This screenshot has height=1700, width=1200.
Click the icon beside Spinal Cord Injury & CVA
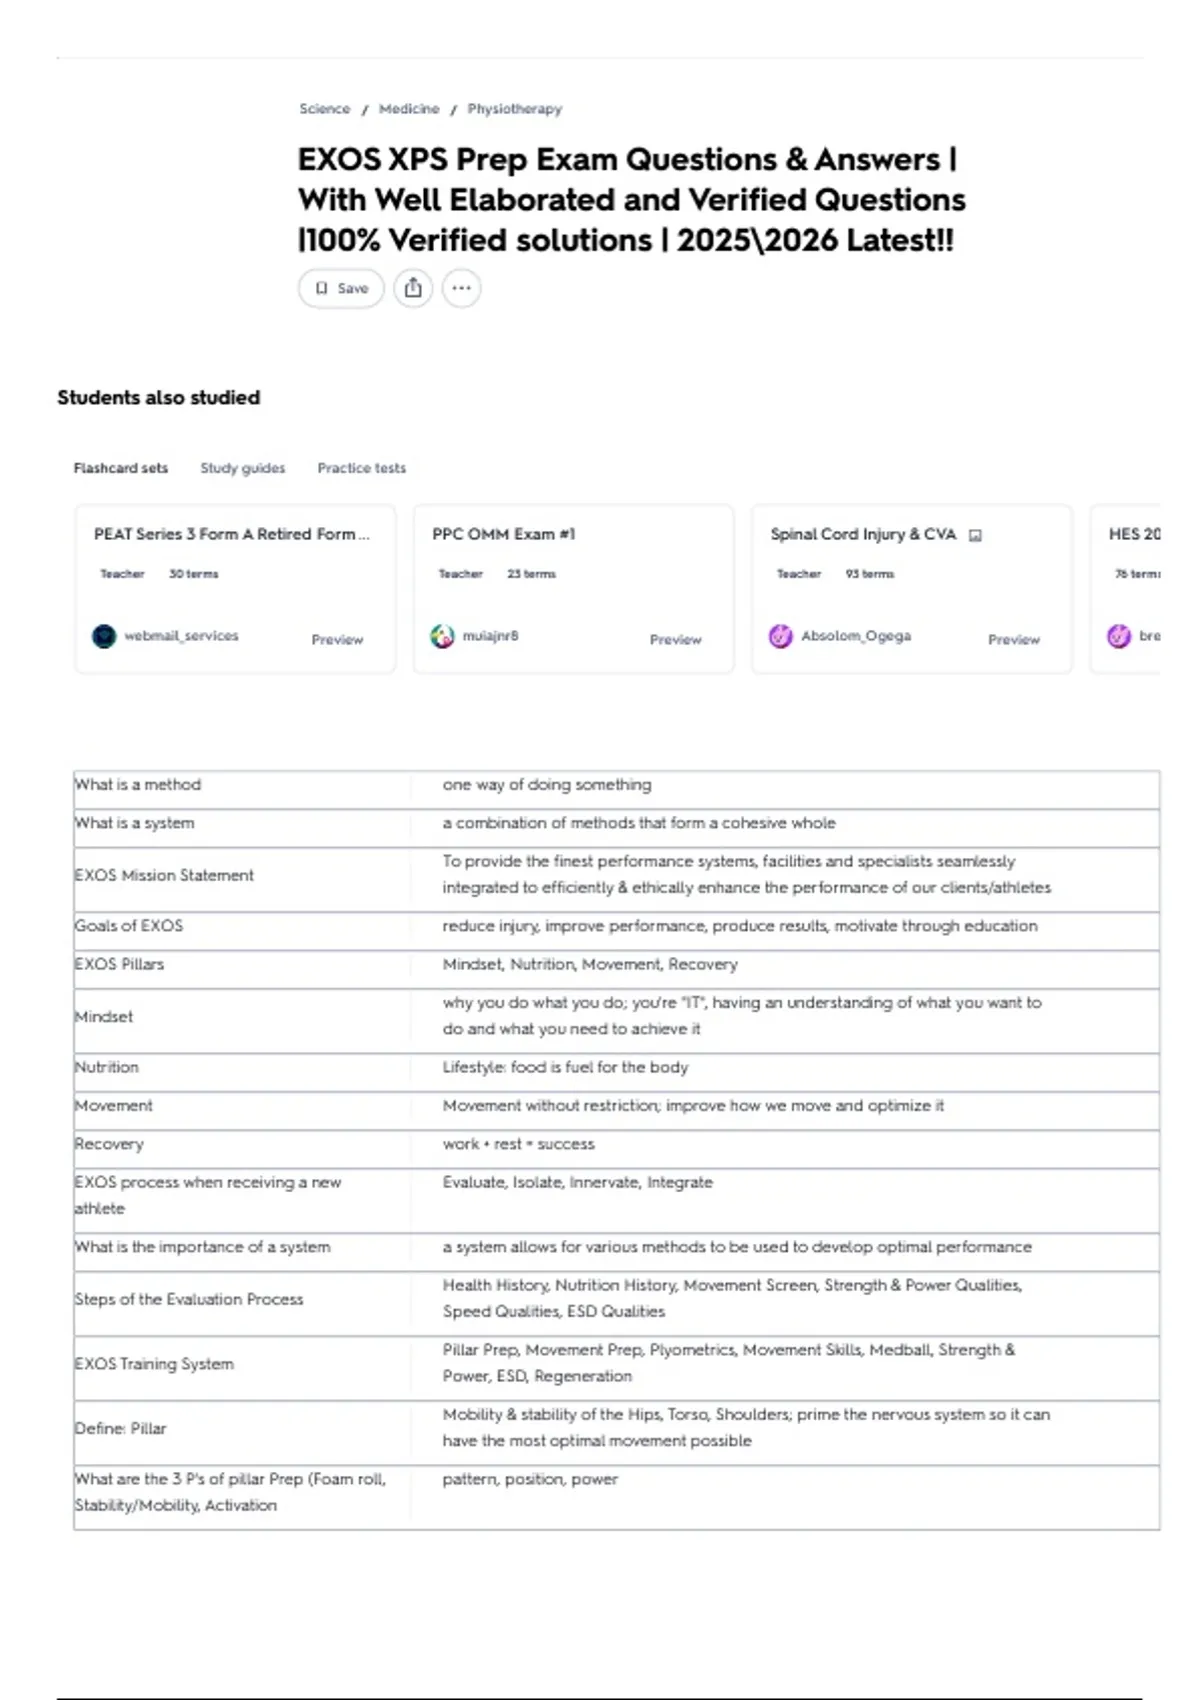pos(976,535)
